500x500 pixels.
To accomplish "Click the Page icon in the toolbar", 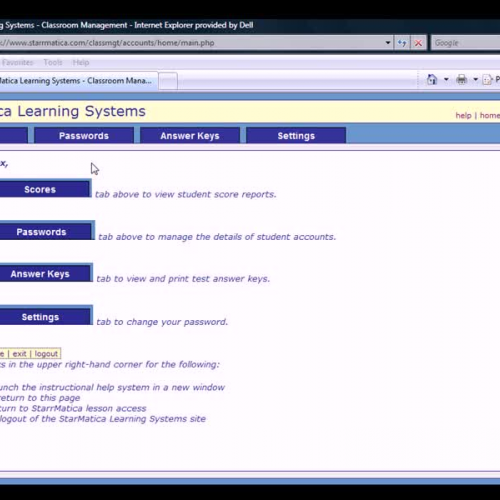I will pos(487,80).
